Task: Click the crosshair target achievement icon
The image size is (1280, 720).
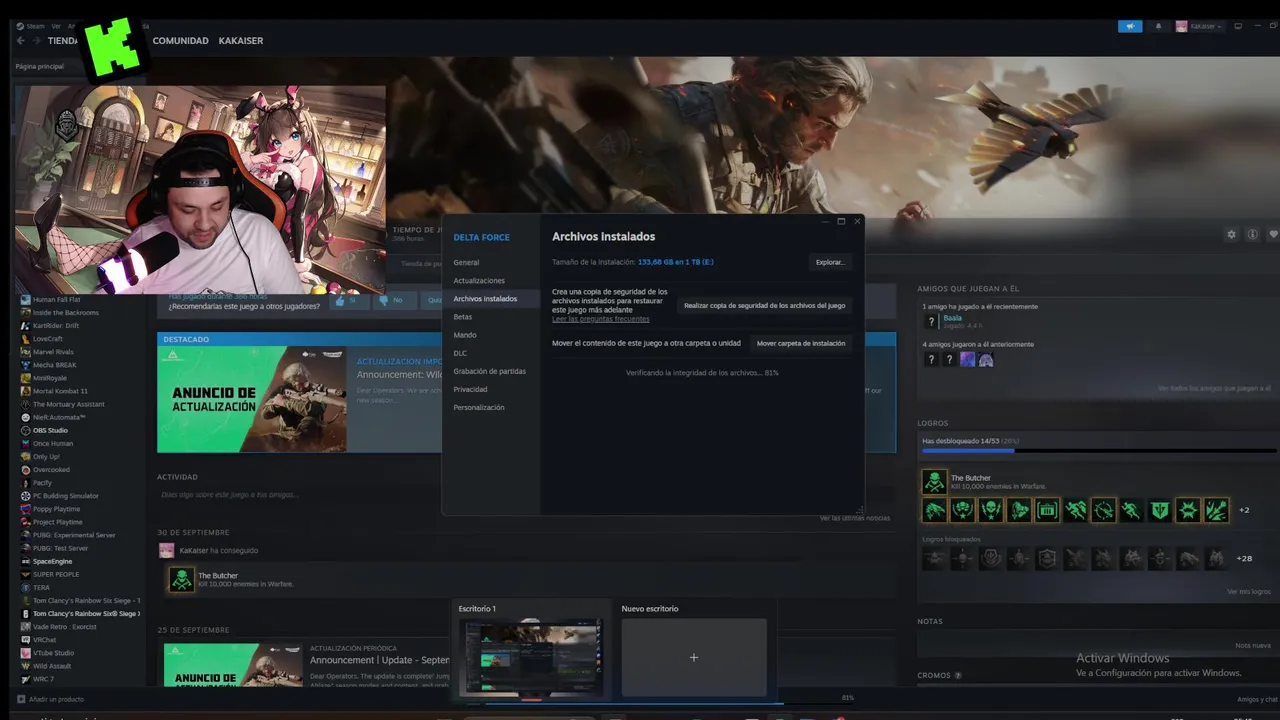Action: (1103, 510)
